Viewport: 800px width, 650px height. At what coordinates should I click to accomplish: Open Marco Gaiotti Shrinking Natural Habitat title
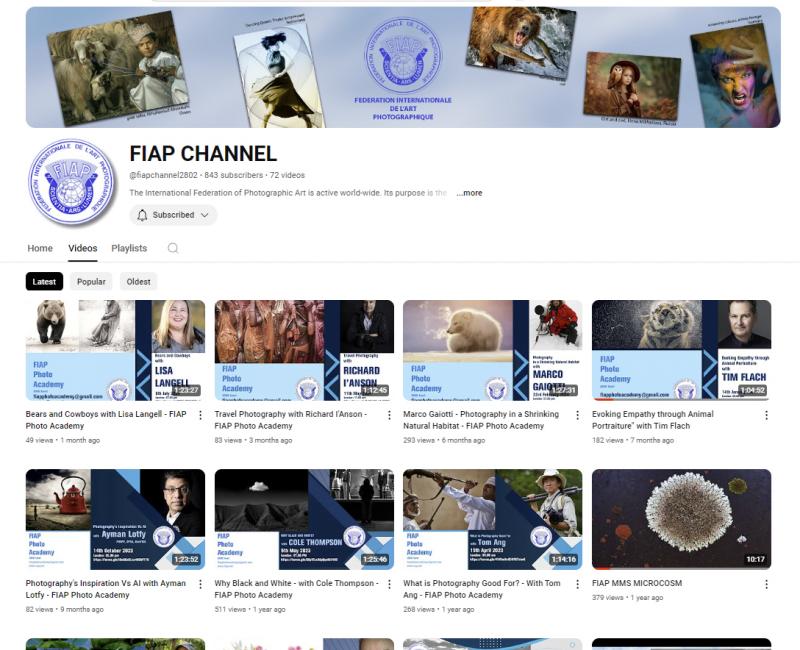[x=481, y=420]
